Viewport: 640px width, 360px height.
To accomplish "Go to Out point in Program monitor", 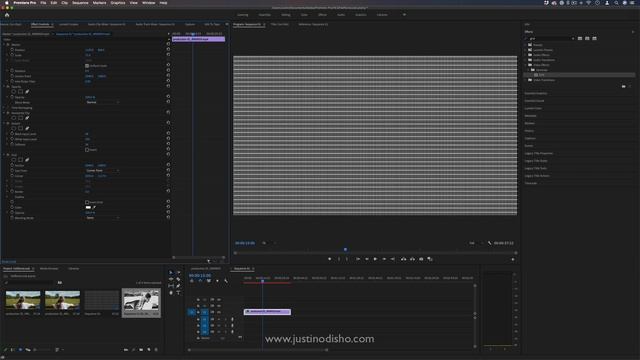I will 393,259.
